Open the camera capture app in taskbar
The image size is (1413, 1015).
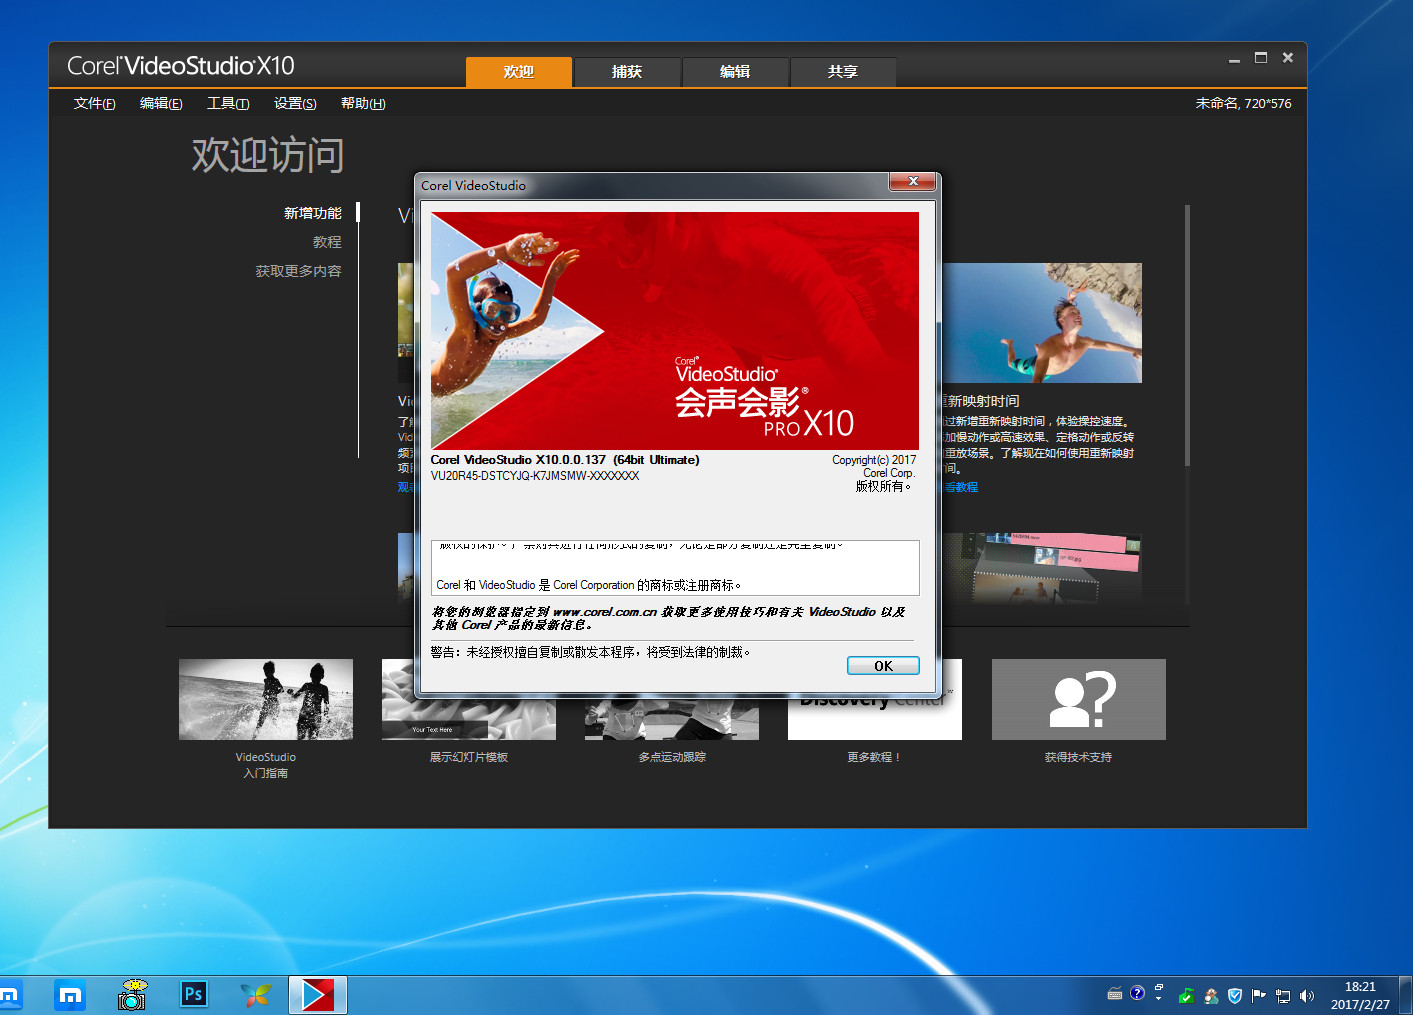[x=132, y=995]
